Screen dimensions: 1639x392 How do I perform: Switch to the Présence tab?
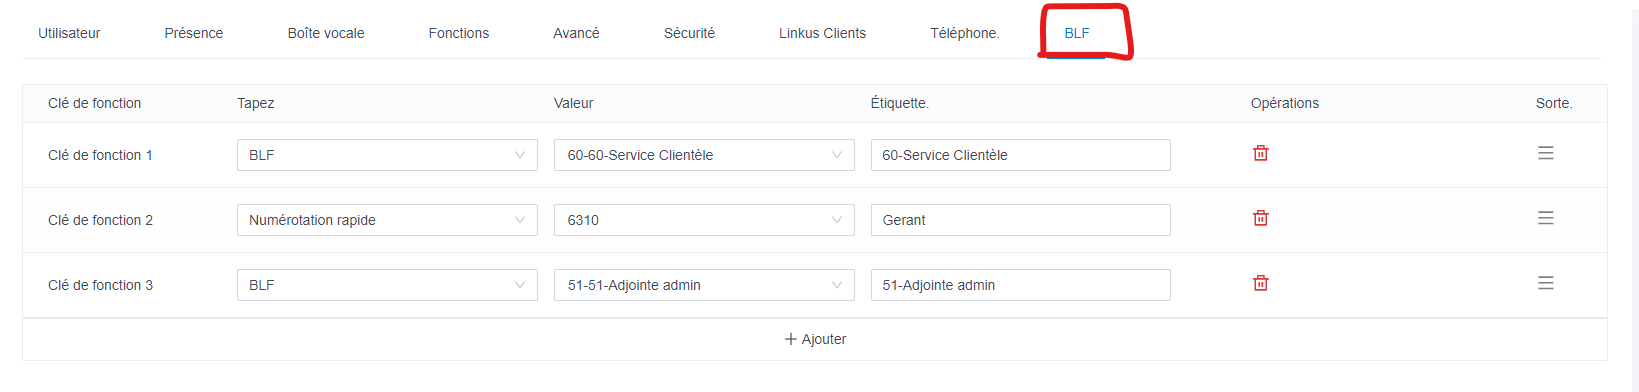point(194,33)
